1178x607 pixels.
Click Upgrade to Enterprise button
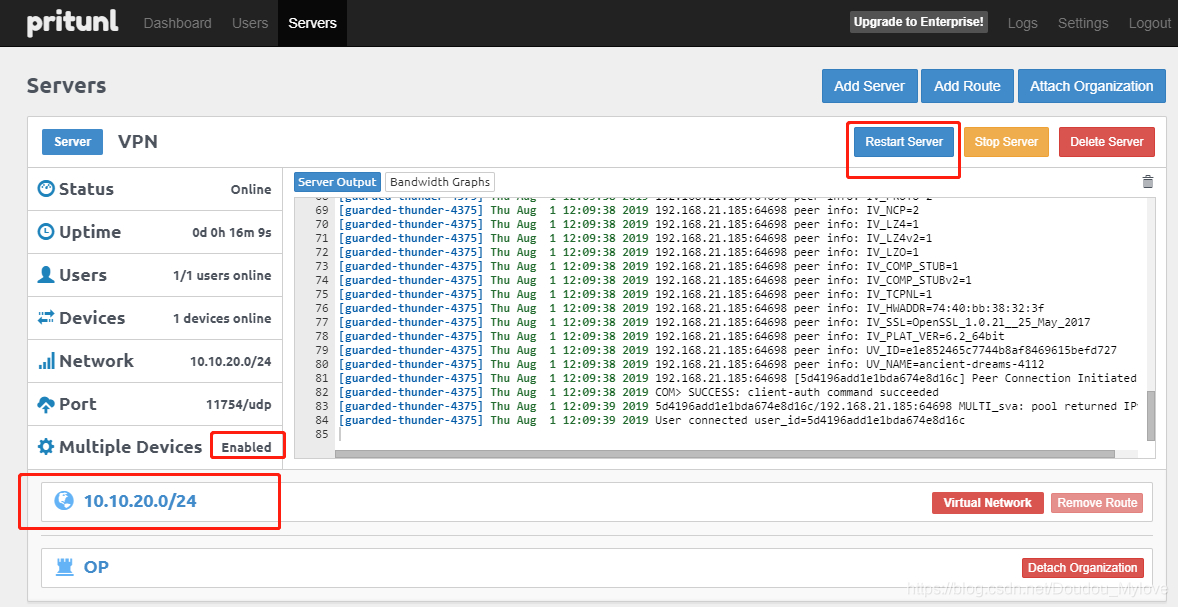tap(919, 22)
